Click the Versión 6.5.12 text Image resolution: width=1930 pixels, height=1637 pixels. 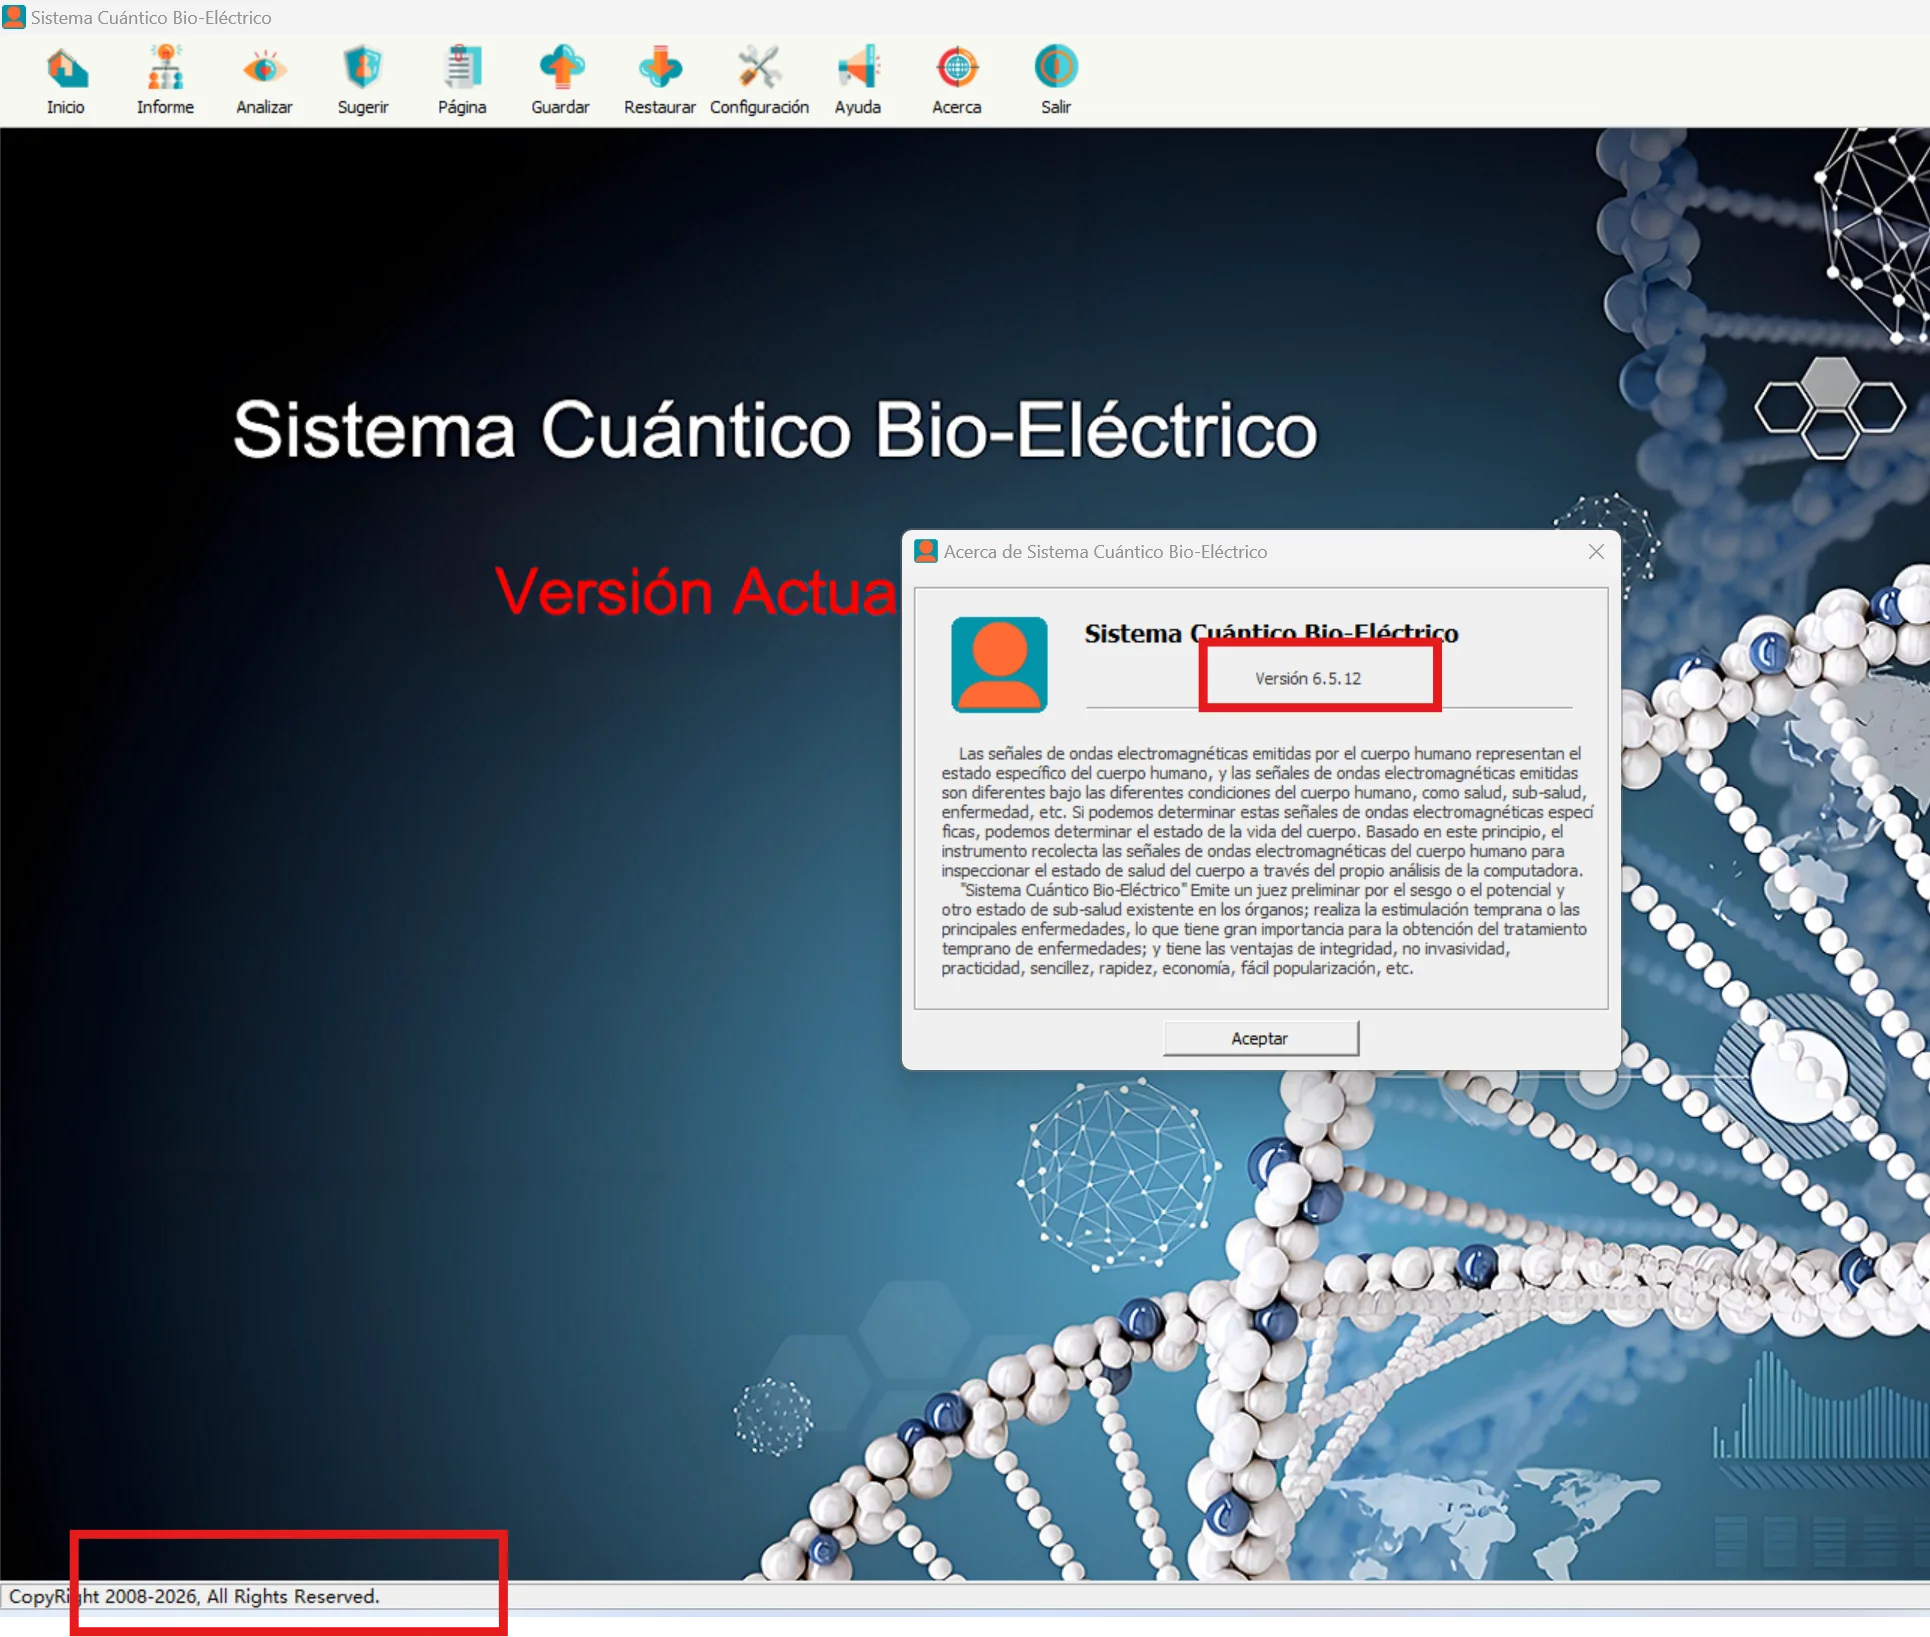point(1308,678)
